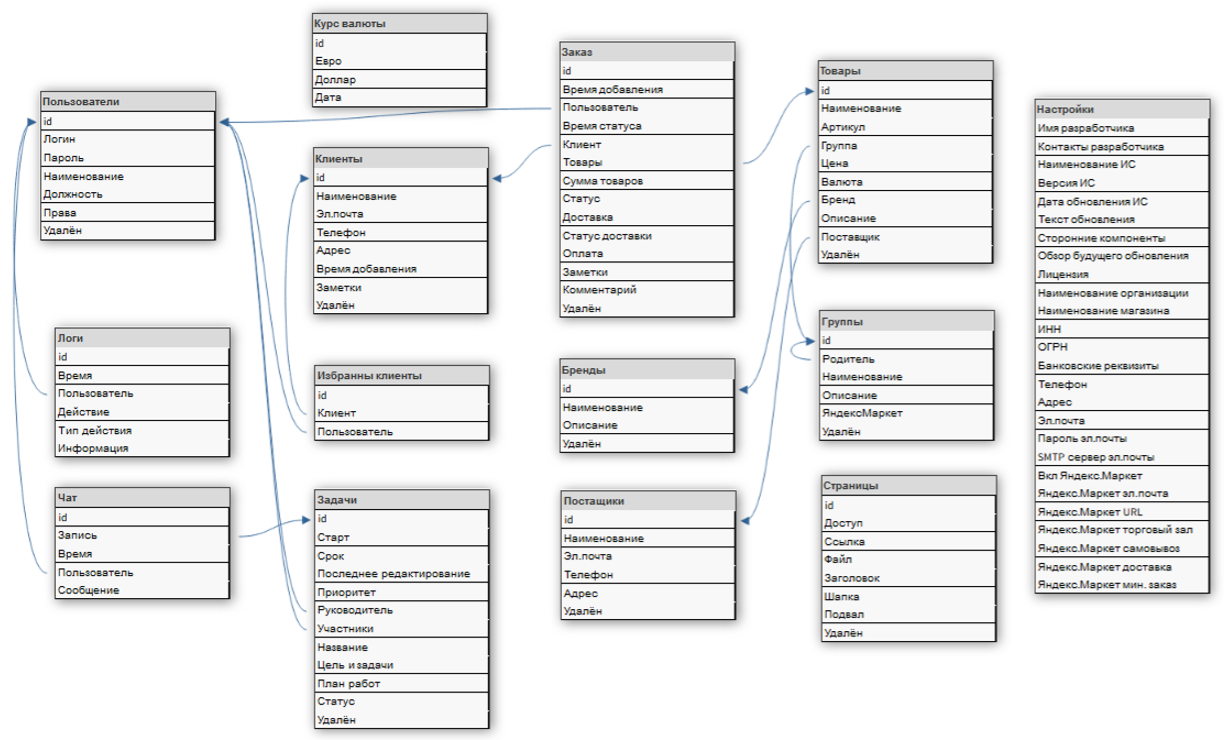The image size is (1224, 740).
Task: Select the Лицензия field
Action: pos(1122,274)
